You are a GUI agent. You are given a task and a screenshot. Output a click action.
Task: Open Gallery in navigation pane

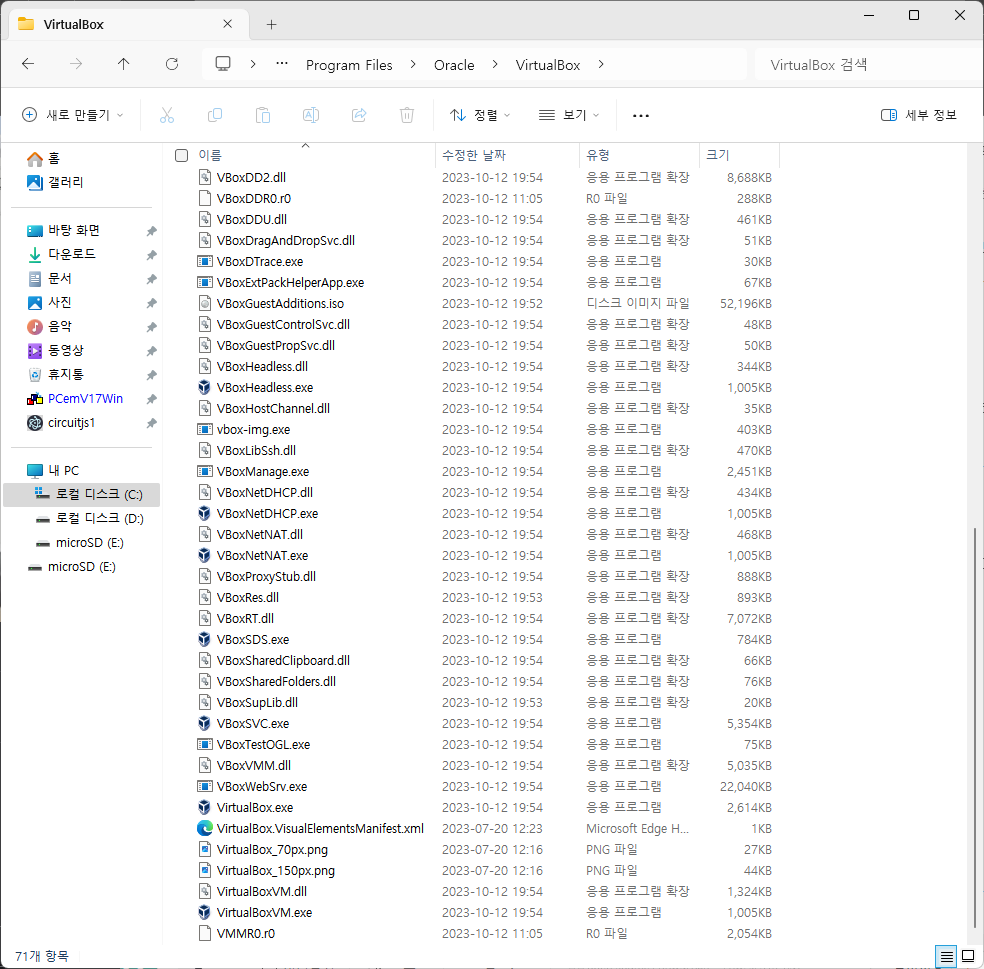[x=55, y=182]
